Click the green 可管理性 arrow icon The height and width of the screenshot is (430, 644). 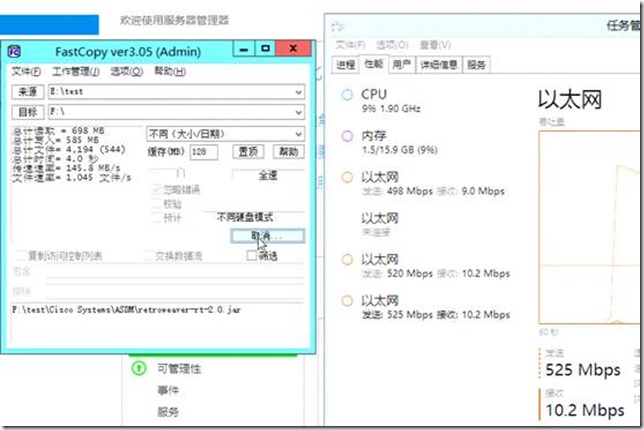(139, 368)
